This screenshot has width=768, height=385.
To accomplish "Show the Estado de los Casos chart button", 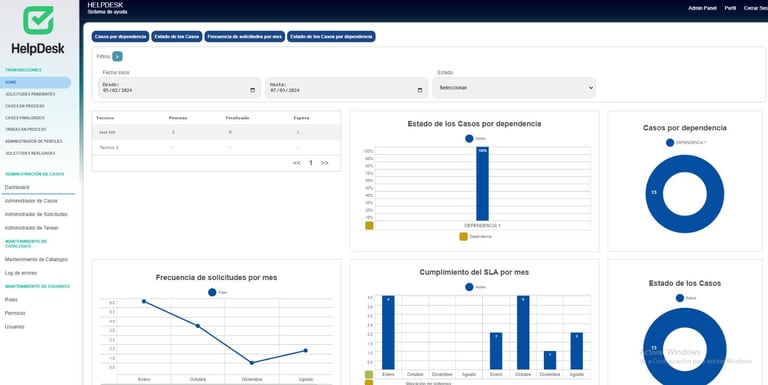I will (176, 37).
